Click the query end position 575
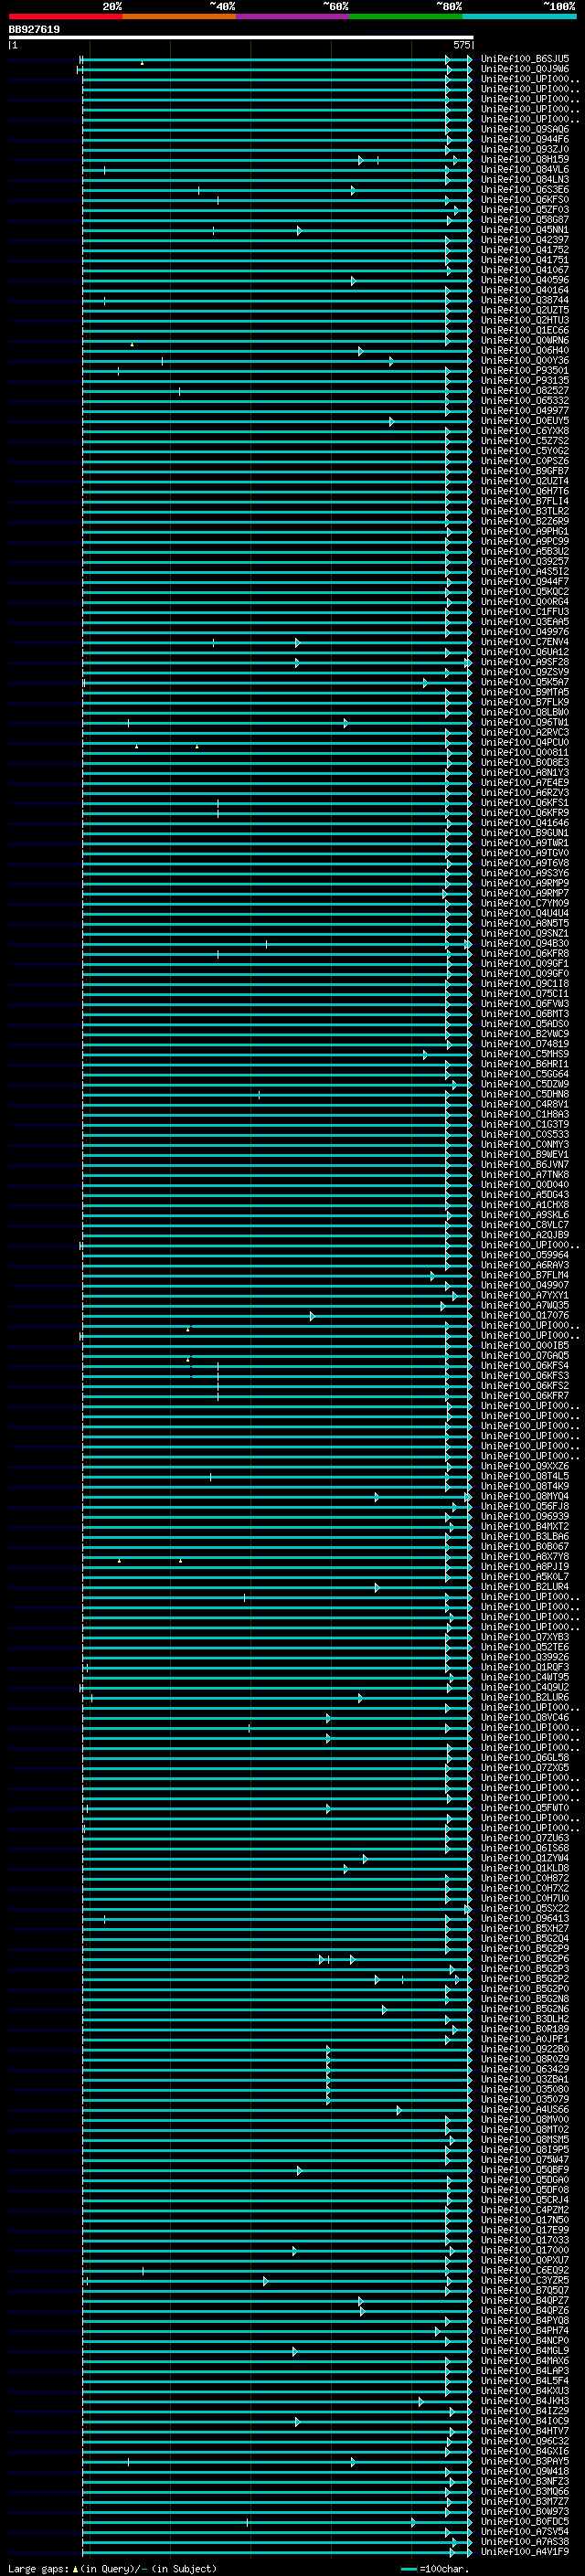585x2576 pixels. pyautogui.click(x=461, y=45)
